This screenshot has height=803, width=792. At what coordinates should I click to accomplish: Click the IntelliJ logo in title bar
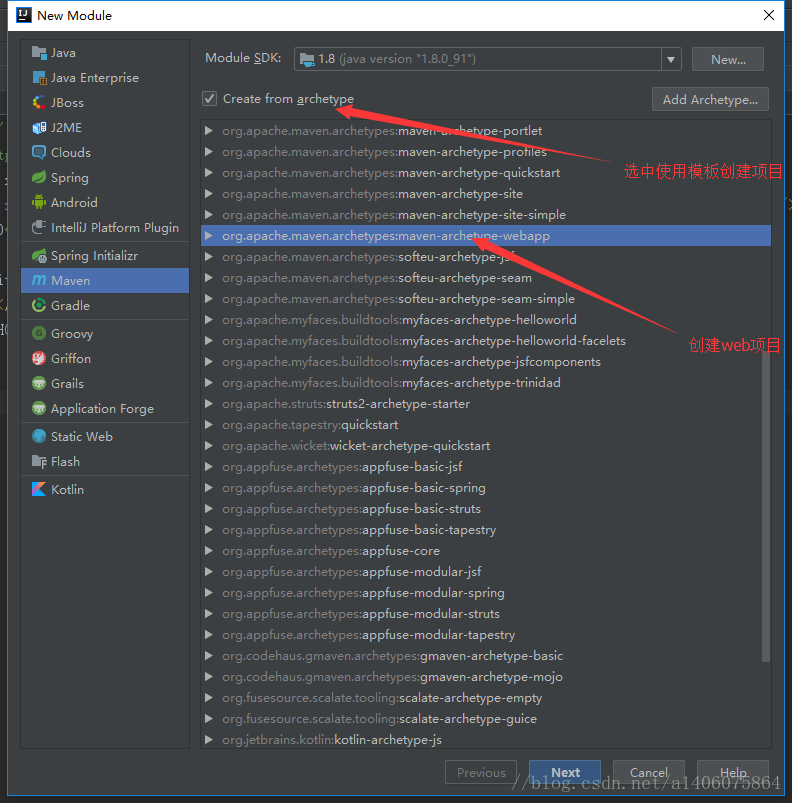point(24,15)
